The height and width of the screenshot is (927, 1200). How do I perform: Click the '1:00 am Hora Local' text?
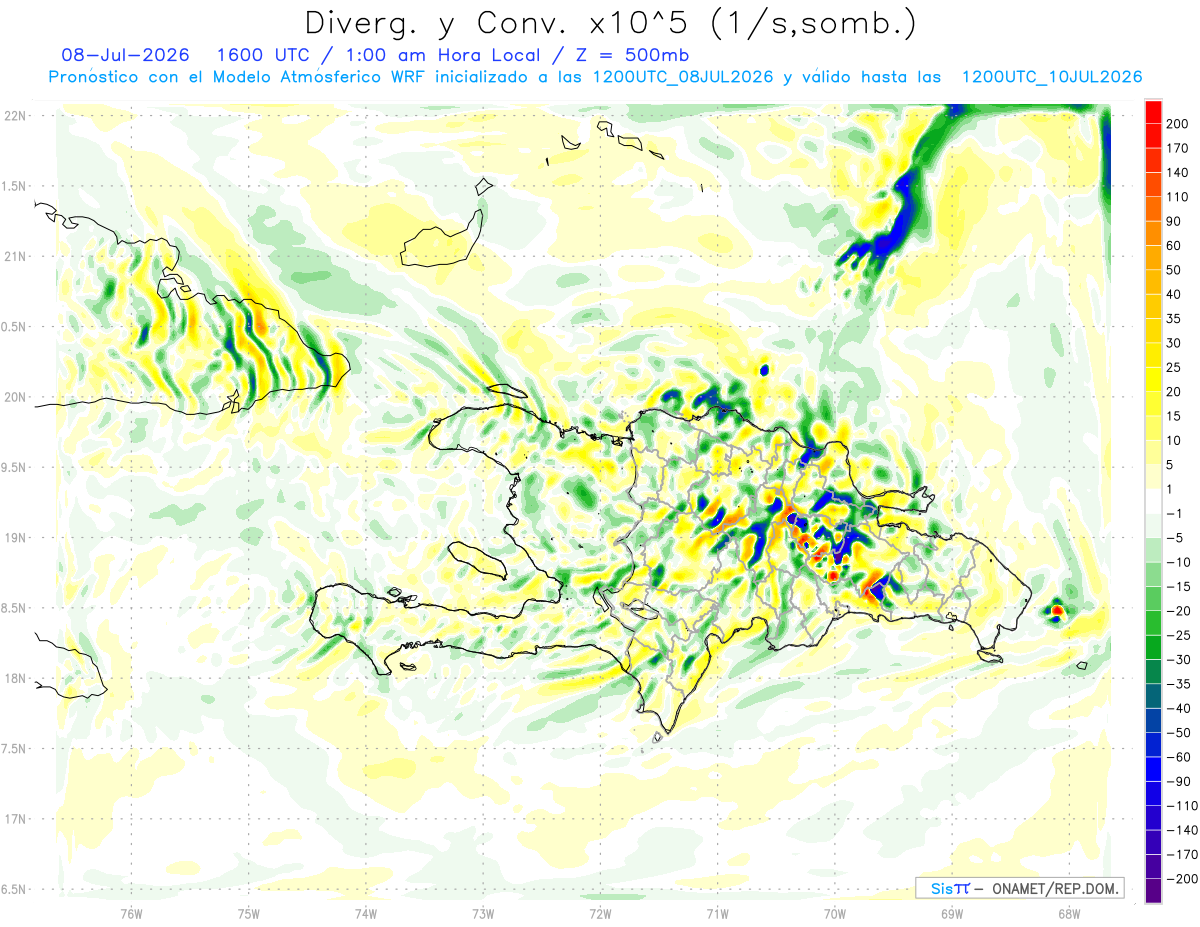(440, 55)
